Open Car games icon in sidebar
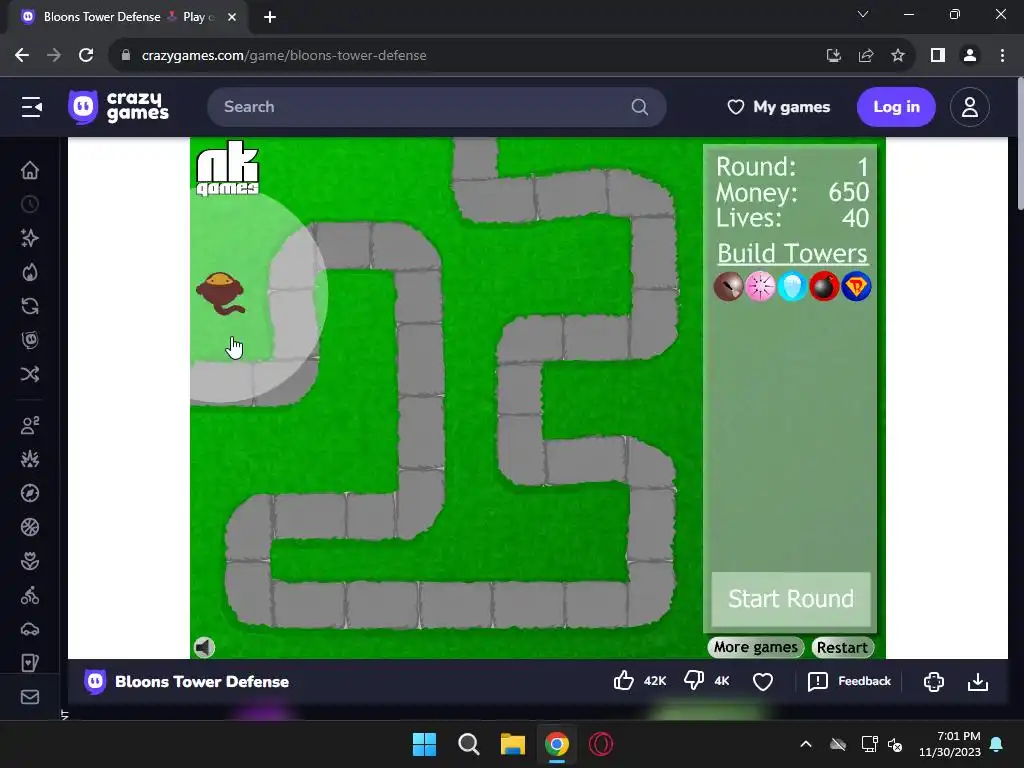1024x768 pixels. click(30, 629)
